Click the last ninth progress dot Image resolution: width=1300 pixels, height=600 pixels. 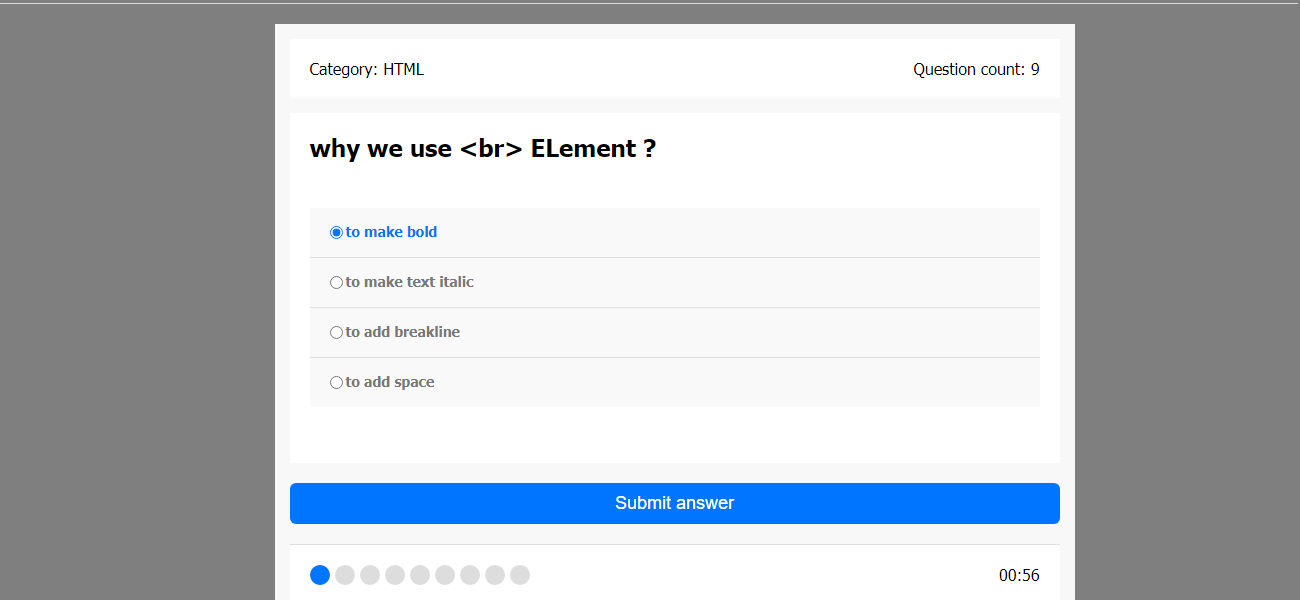click(x=520, y=575)
